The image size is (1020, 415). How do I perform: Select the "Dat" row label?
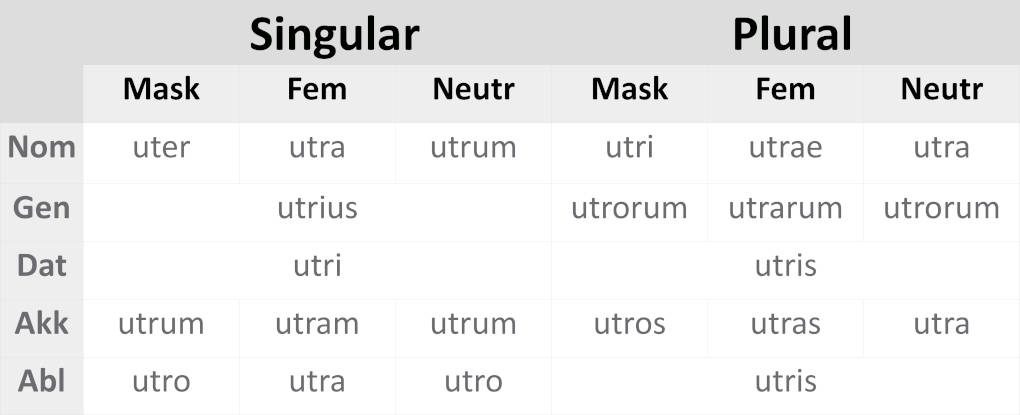tap(42, 266)
